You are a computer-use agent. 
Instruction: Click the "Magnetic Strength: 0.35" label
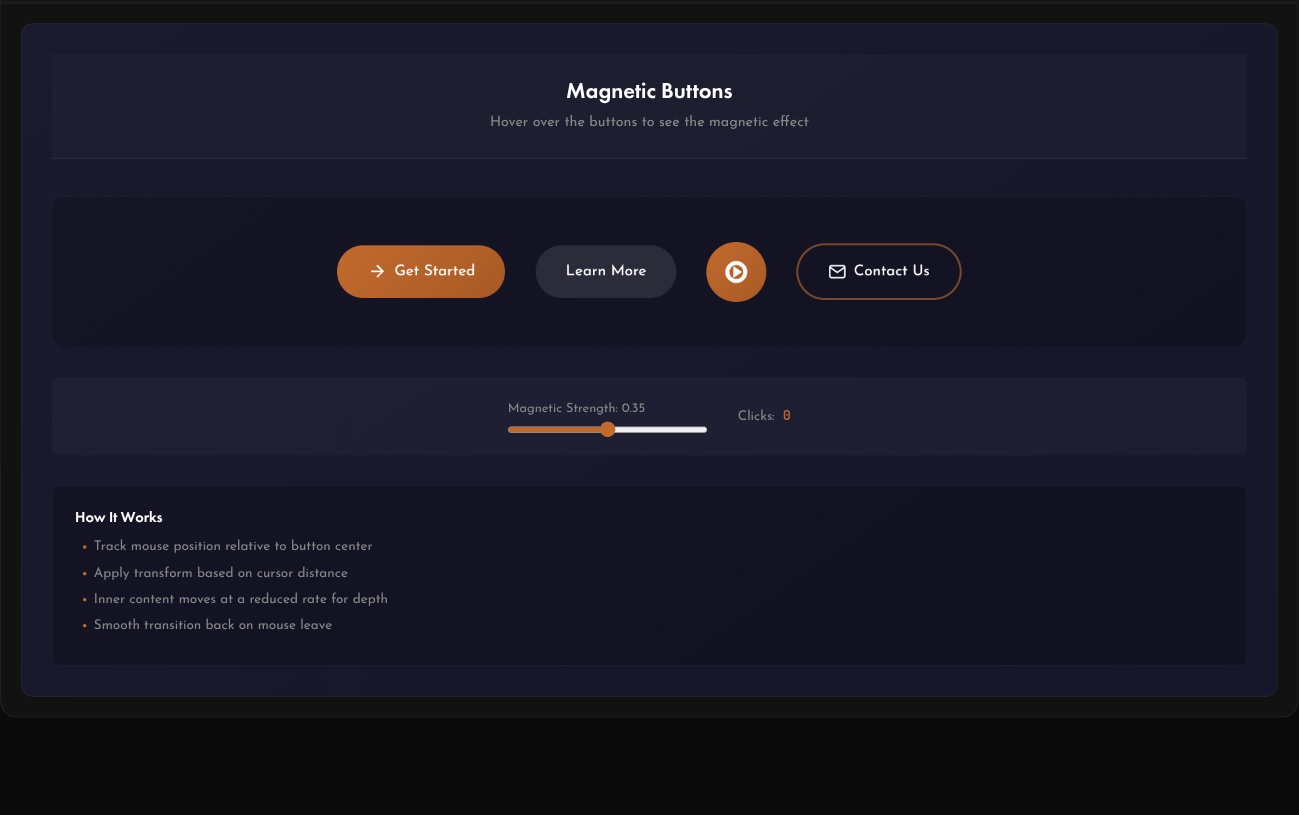click(x=576, y=408)
